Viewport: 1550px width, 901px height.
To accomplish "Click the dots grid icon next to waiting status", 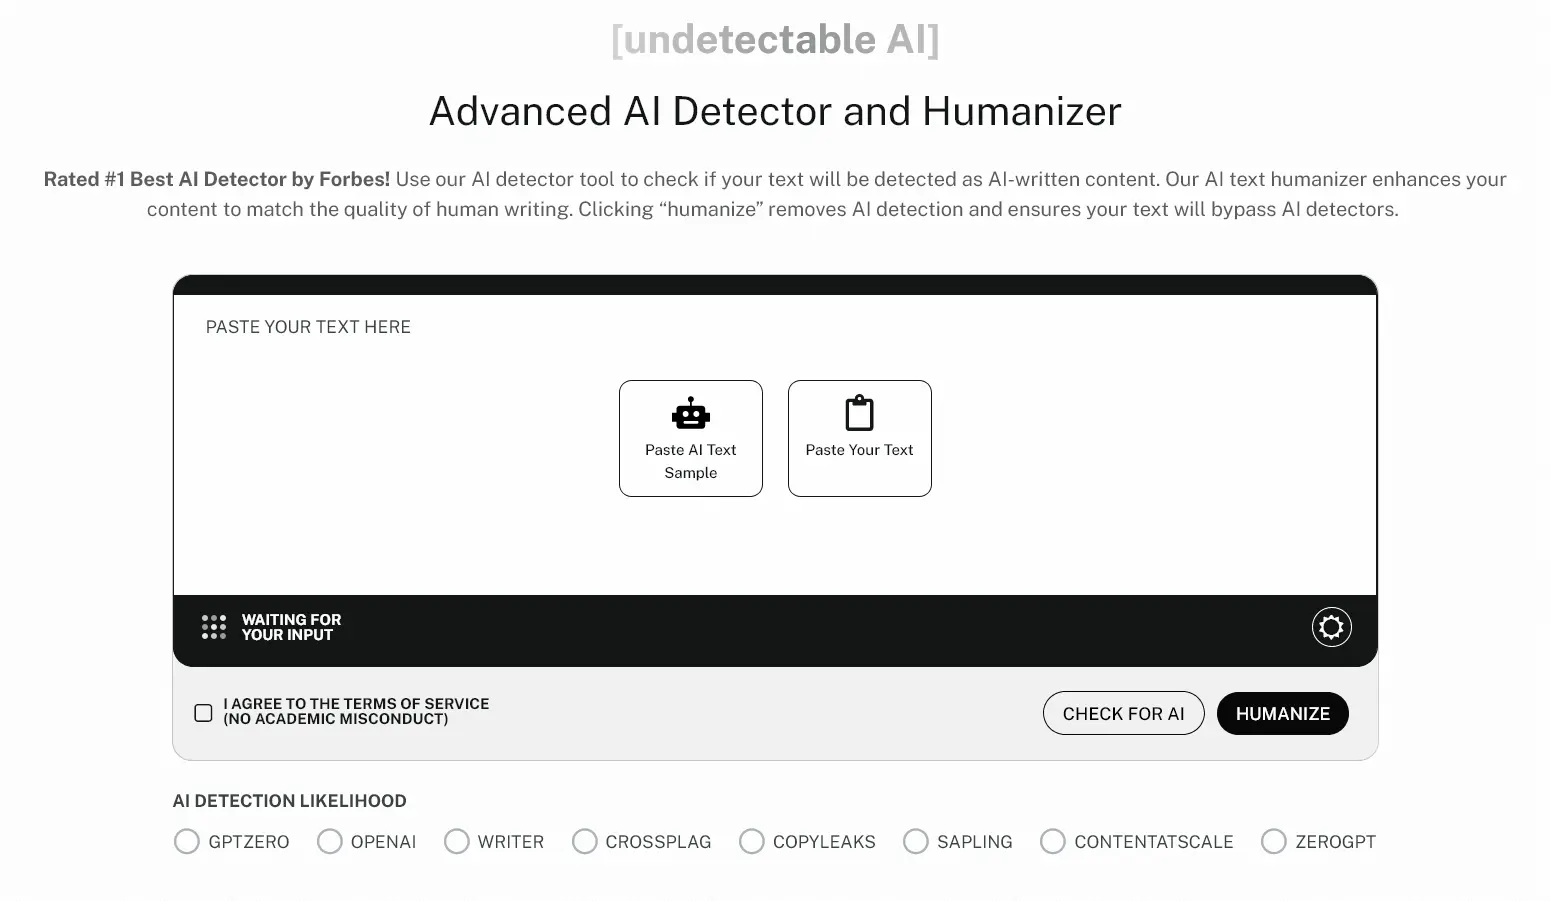I will [x=213, y=627].
